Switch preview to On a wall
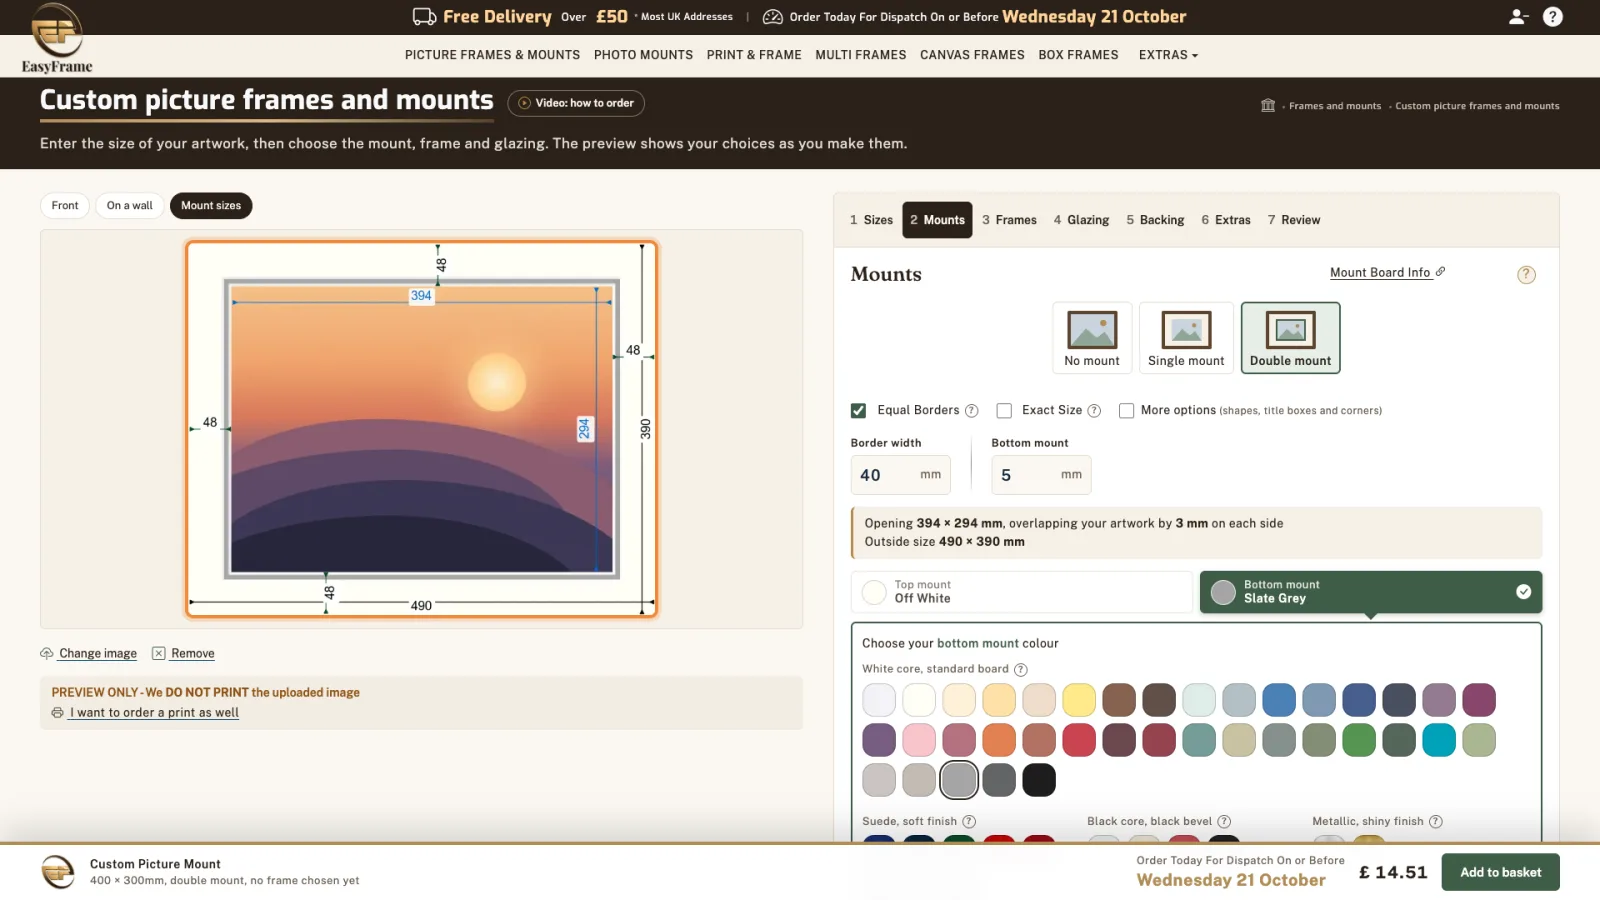 pos(130,206)
